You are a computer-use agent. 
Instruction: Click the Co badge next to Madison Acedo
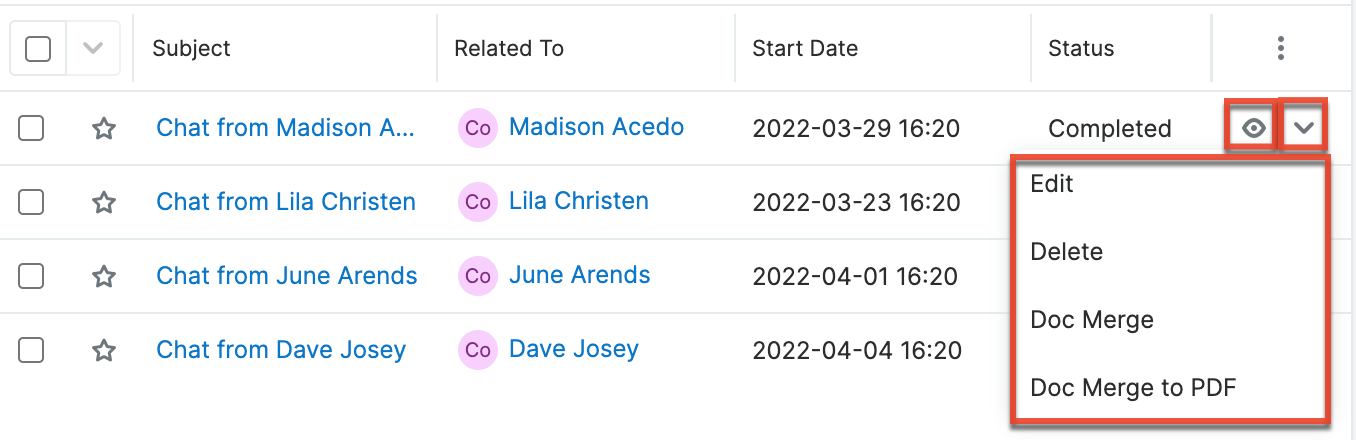click(x=478, y=128)
